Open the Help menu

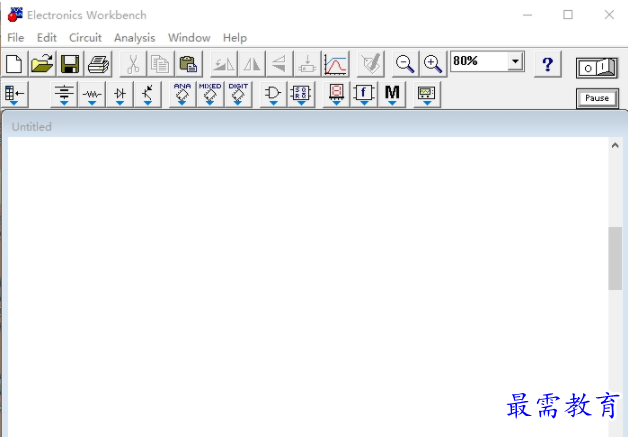235,38
